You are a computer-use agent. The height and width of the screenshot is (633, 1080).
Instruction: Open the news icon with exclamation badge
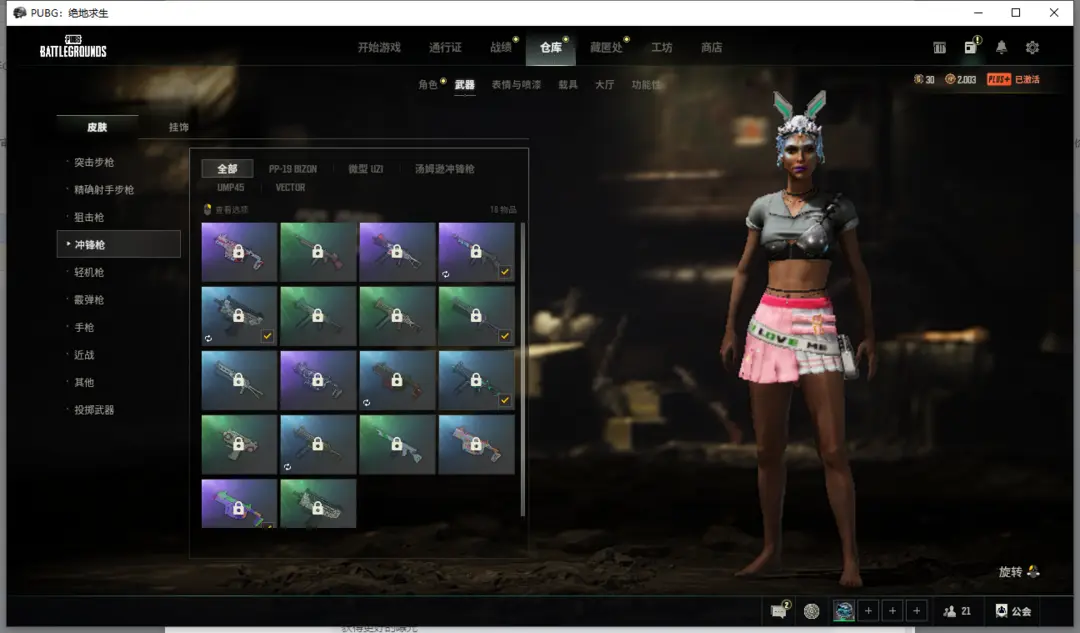click(x=971, y=46)
